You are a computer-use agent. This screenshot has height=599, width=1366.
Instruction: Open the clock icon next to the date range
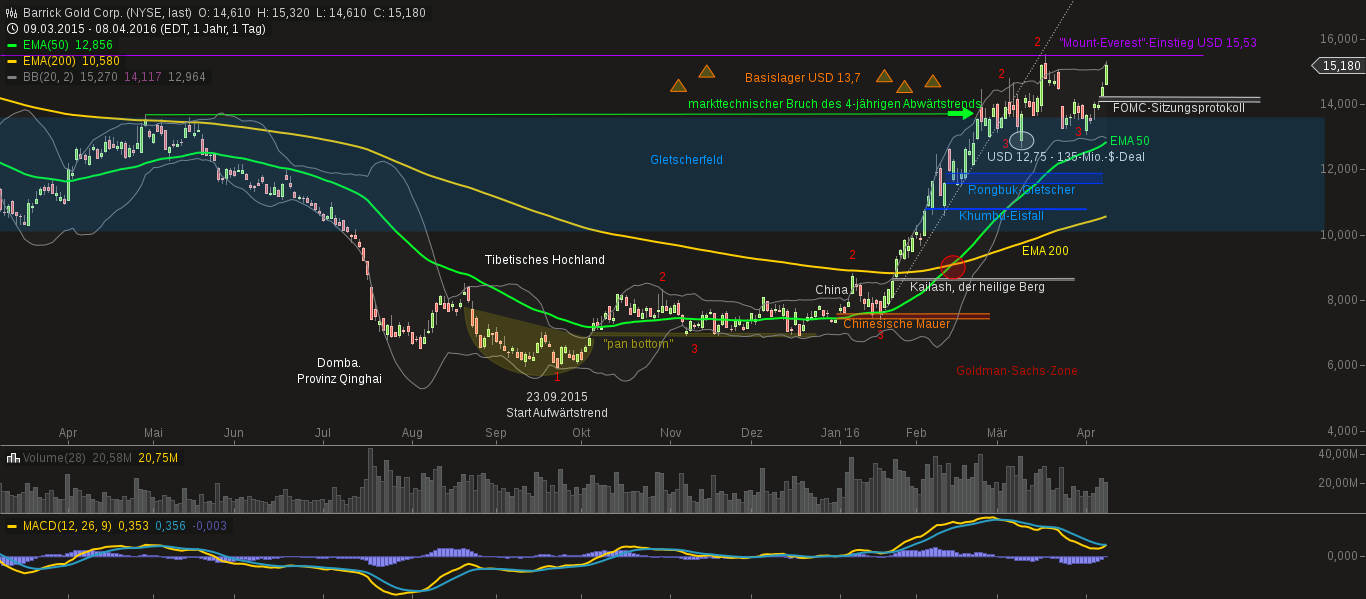click(11, 28)
